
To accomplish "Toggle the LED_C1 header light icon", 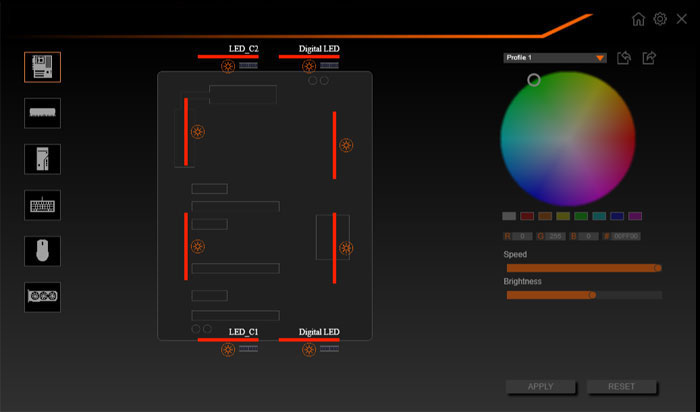I will tap(228, 350).
